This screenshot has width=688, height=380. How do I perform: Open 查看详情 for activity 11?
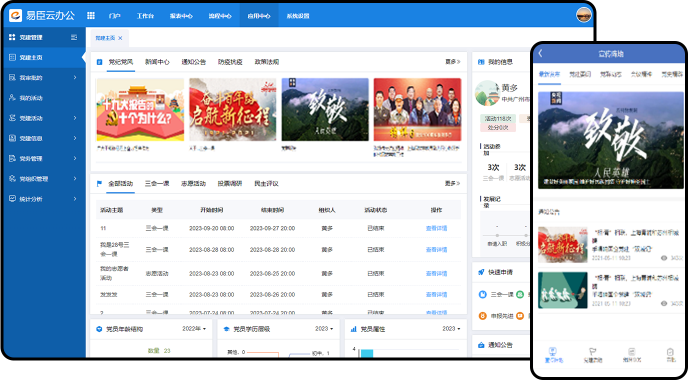pyautogui.click(x=437, y=228)
